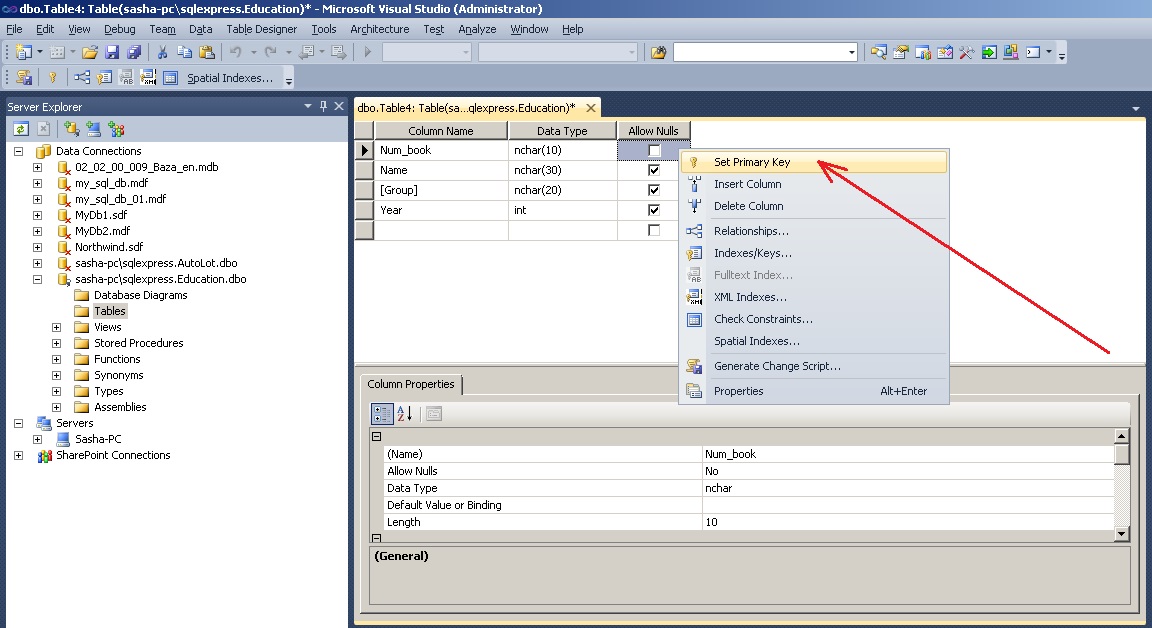Select the Column Properties tab
The width and height of the screenshot is (1152, 628).
click(x=411, y=384)
